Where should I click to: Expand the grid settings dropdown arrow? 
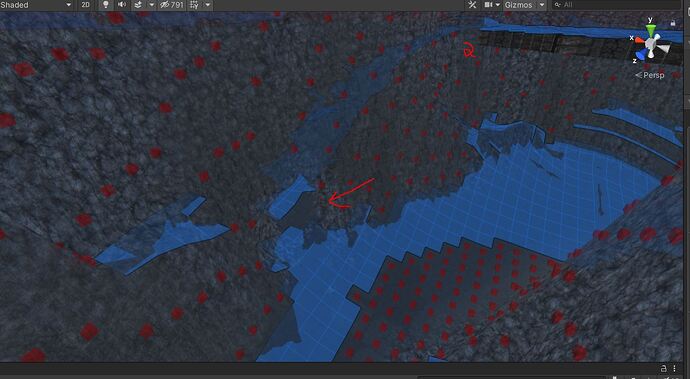point(207,5)
